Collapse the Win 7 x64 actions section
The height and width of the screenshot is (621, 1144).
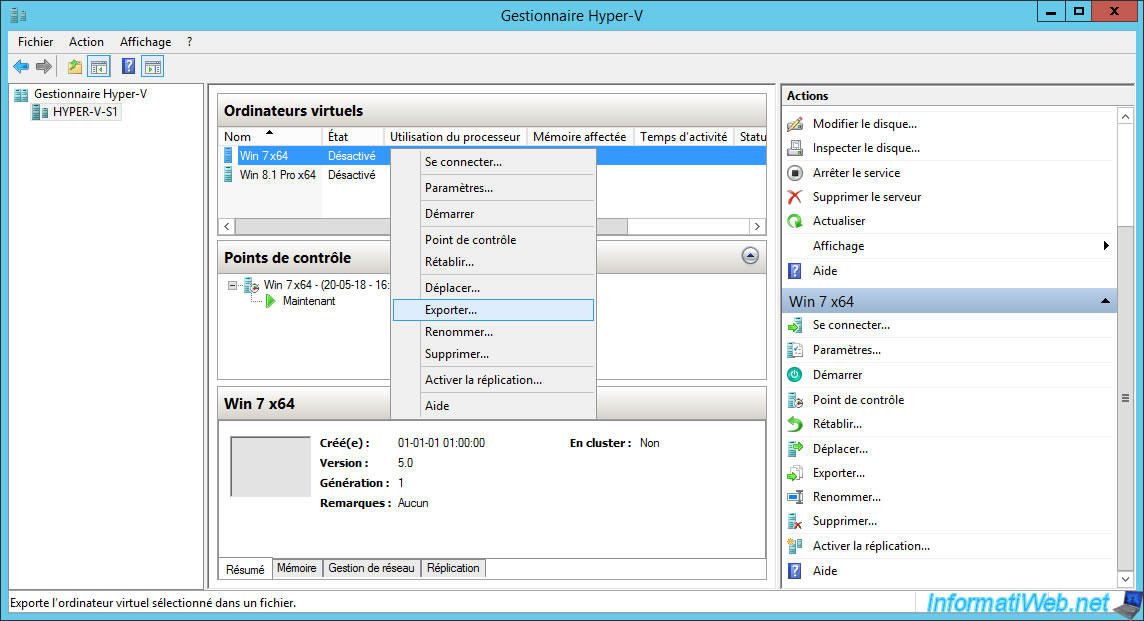pyautogui.click(x=1105, y=301)
